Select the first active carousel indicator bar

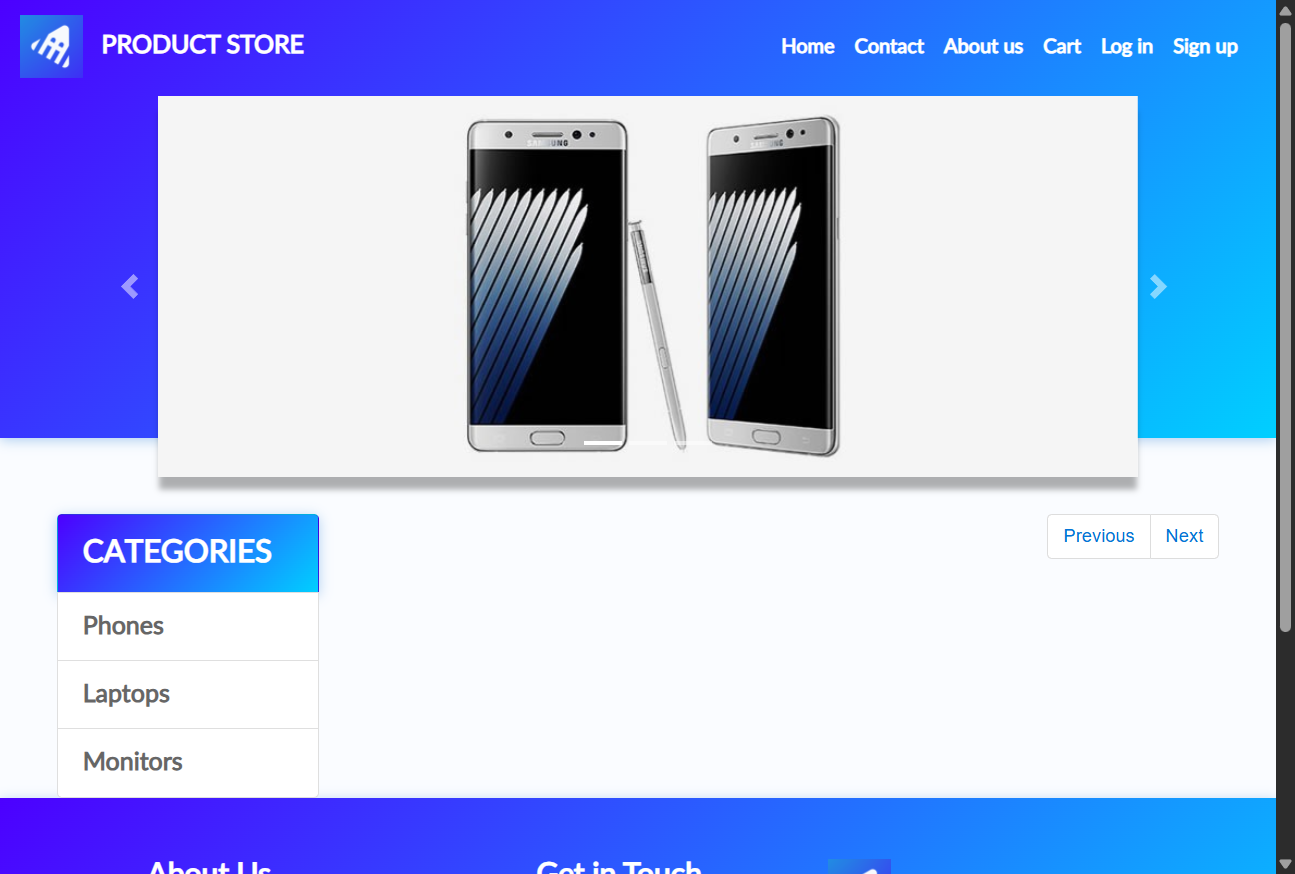tap(603, 442)
